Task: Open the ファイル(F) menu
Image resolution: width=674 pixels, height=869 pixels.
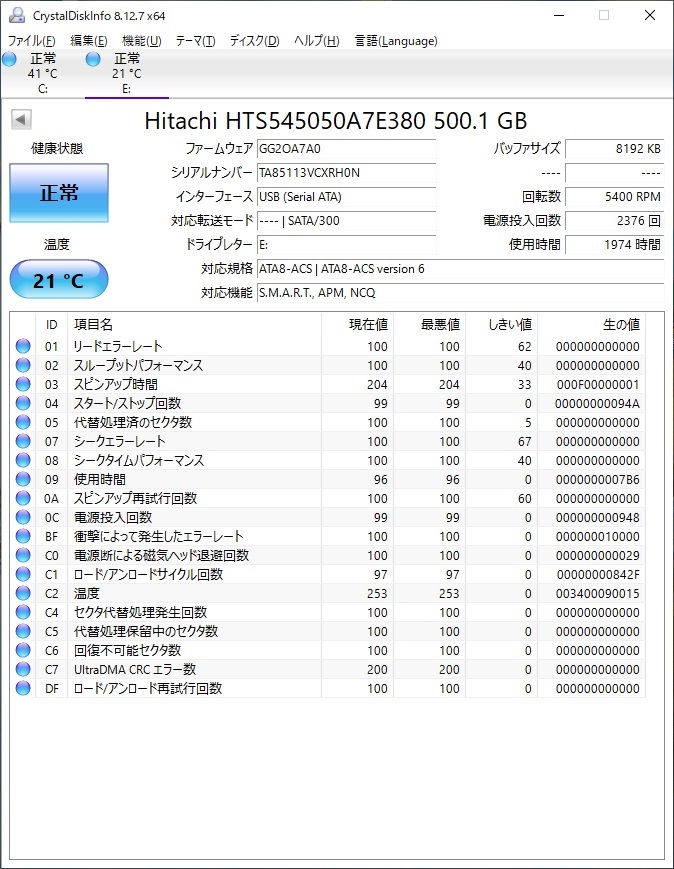Action: pos(32,41)
